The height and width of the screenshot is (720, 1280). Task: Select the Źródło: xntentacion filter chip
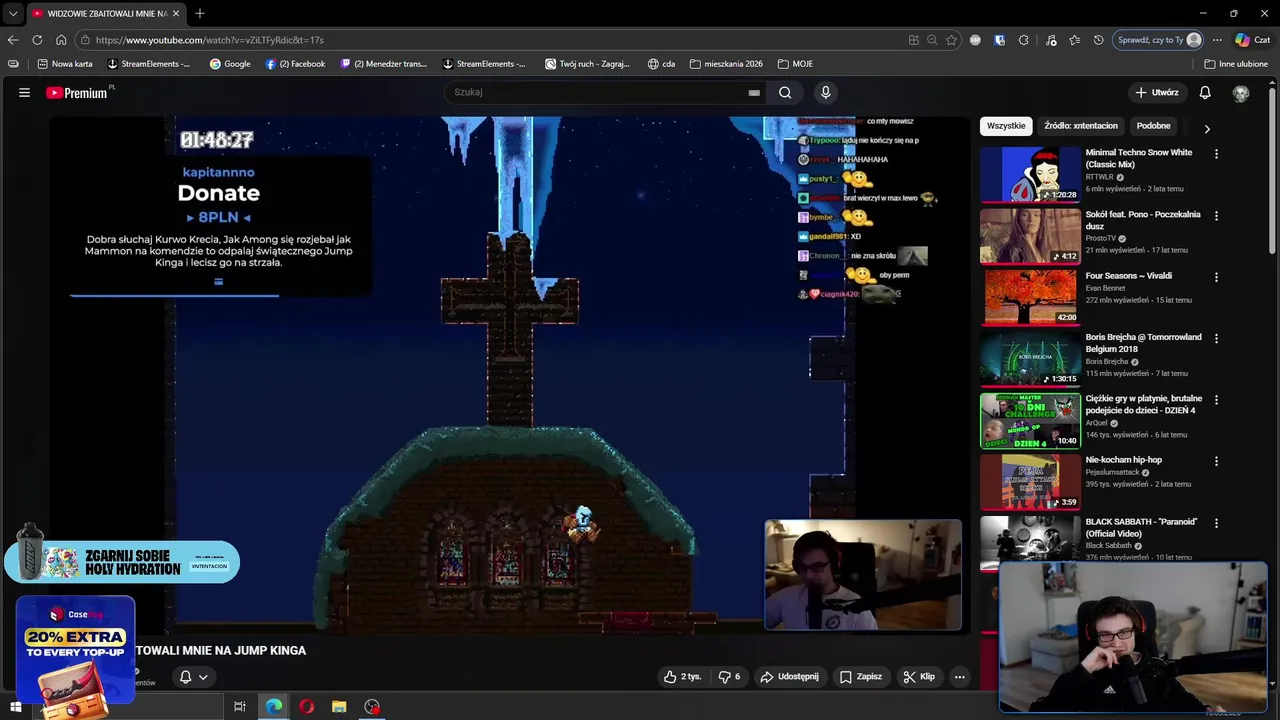[1081, 126]
